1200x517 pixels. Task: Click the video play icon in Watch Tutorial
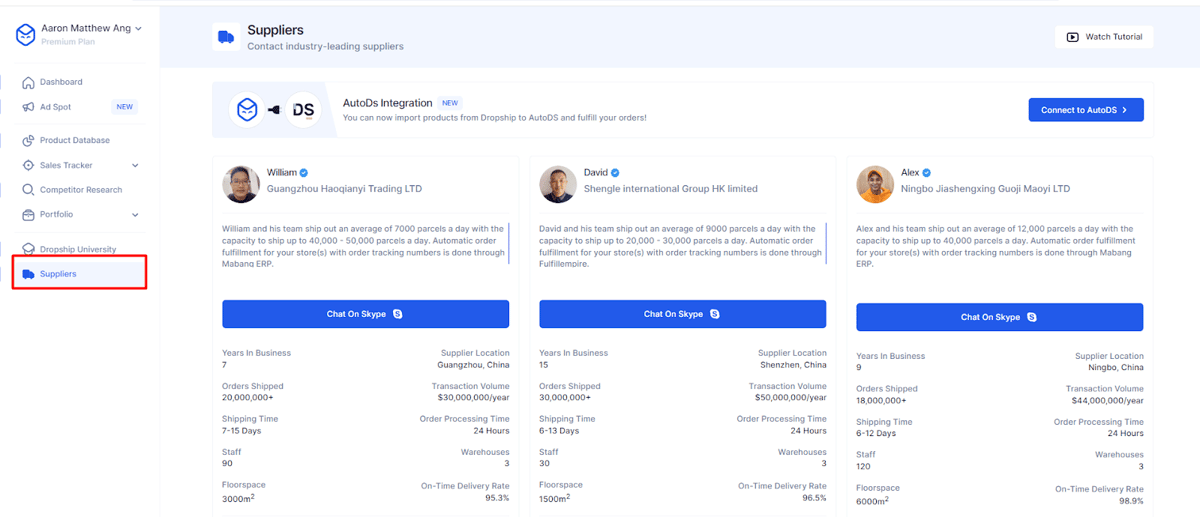(x=1072, y=37)
